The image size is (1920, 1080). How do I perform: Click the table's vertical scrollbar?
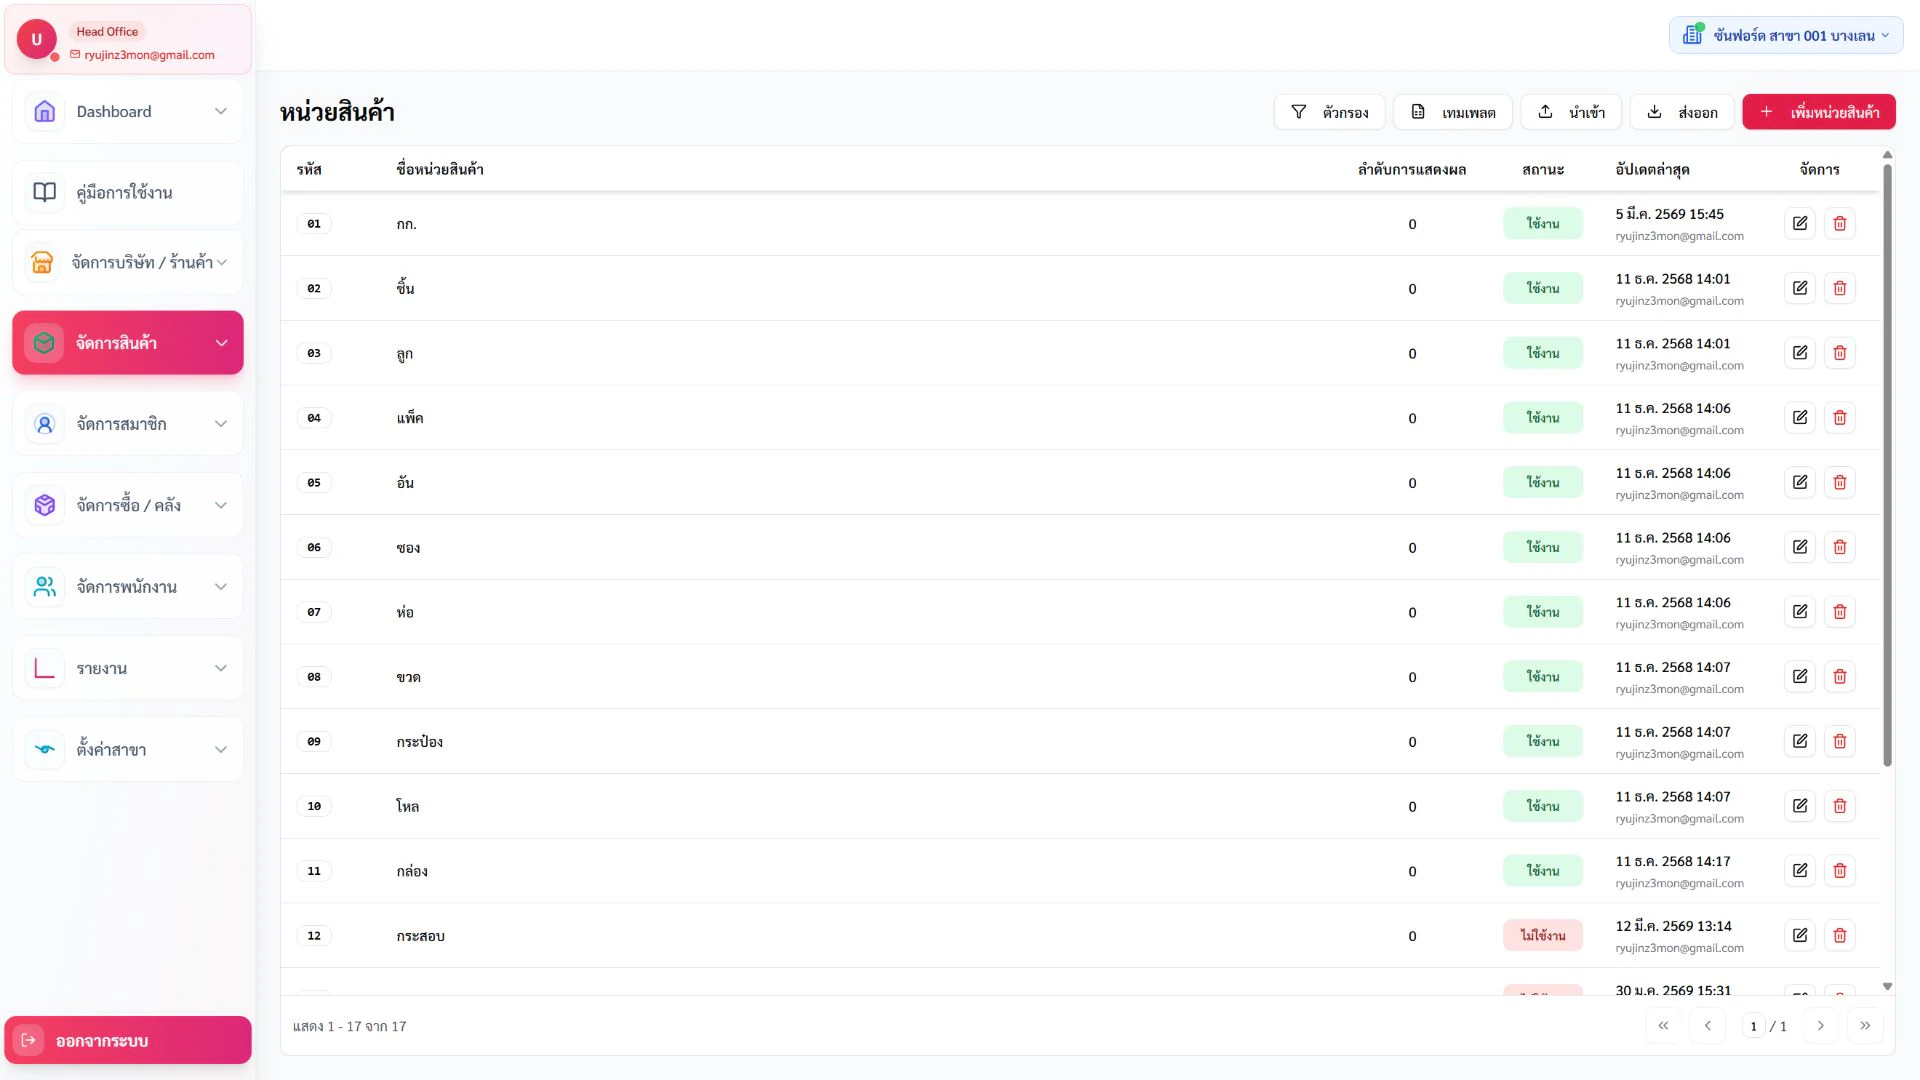tap(1887, 465)
